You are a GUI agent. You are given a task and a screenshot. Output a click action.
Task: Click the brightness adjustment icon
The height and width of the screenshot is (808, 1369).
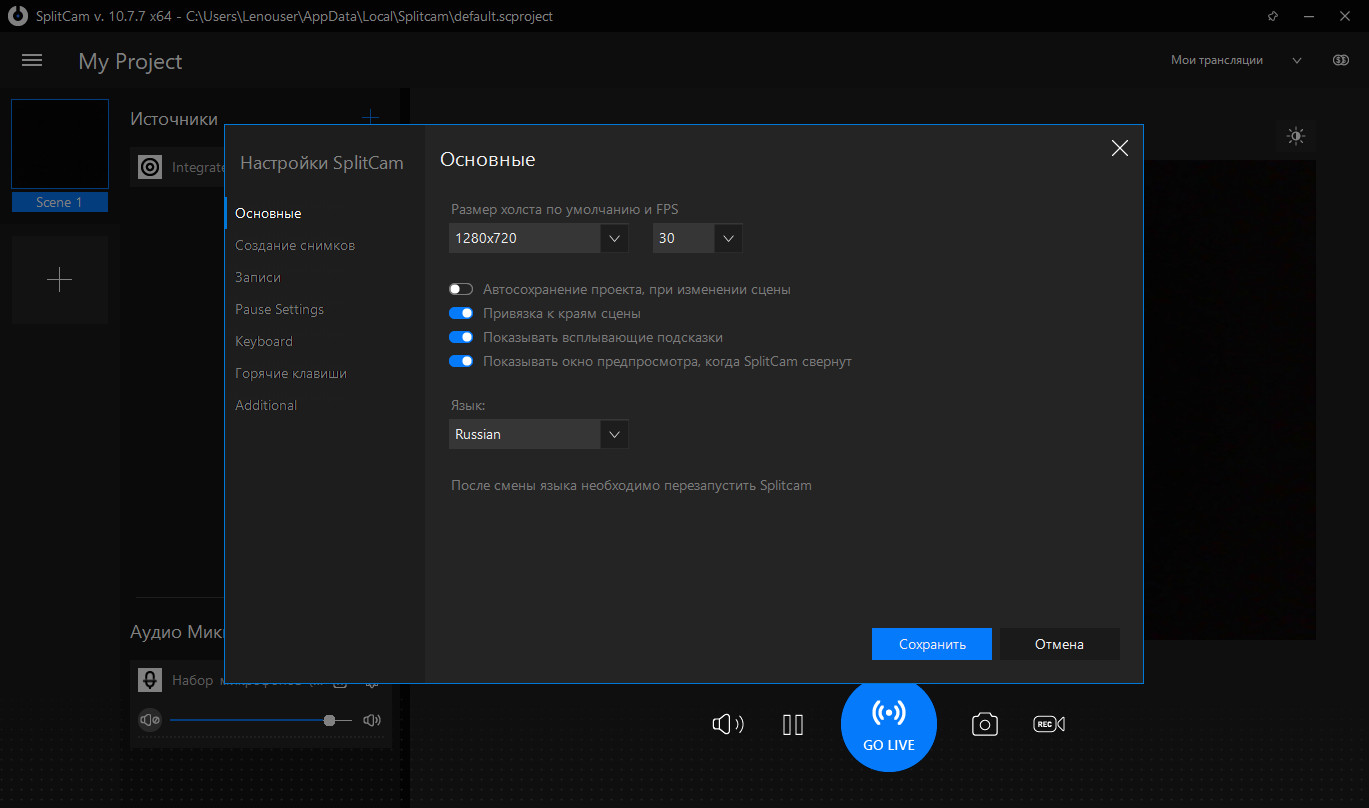coord(1296,137)
